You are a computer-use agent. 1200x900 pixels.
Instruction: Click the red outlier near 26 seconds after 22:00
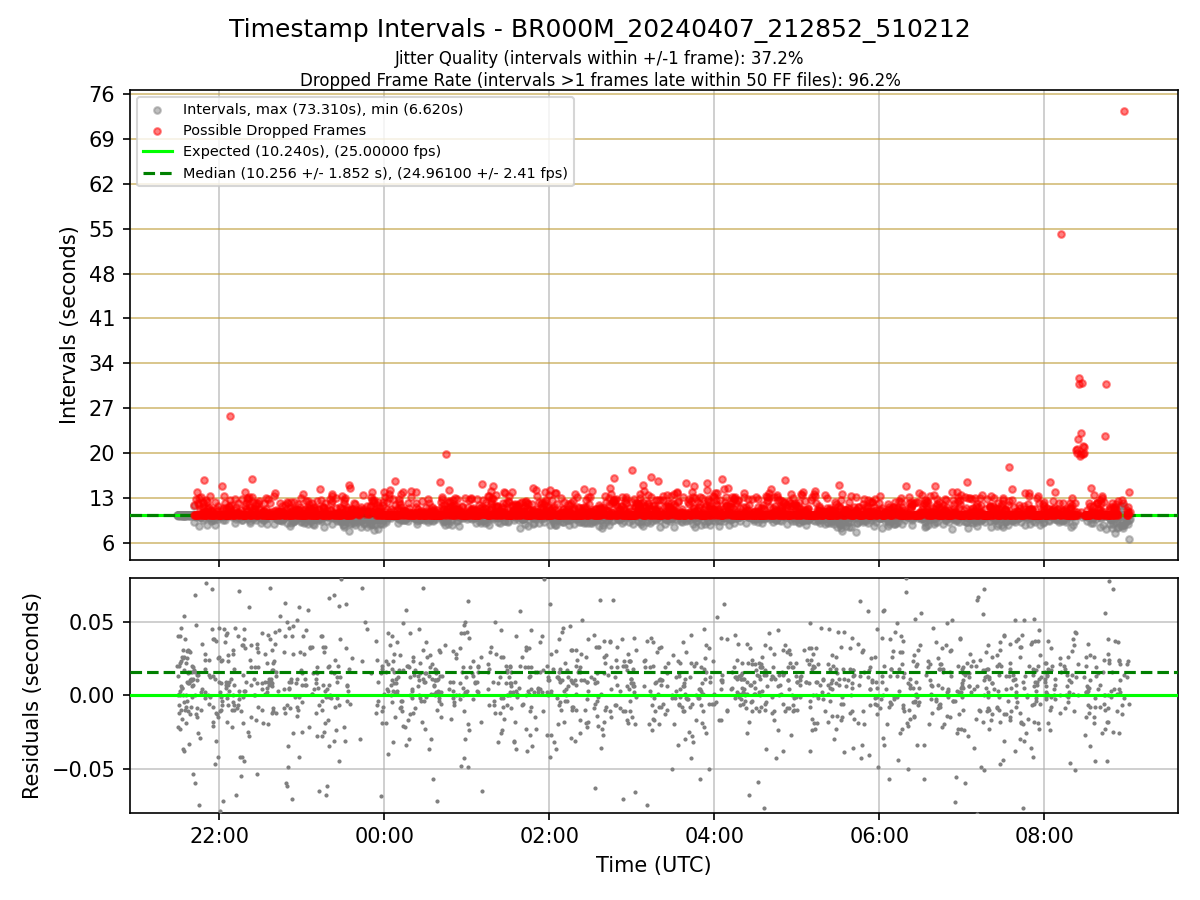click(x=230, y=416)
